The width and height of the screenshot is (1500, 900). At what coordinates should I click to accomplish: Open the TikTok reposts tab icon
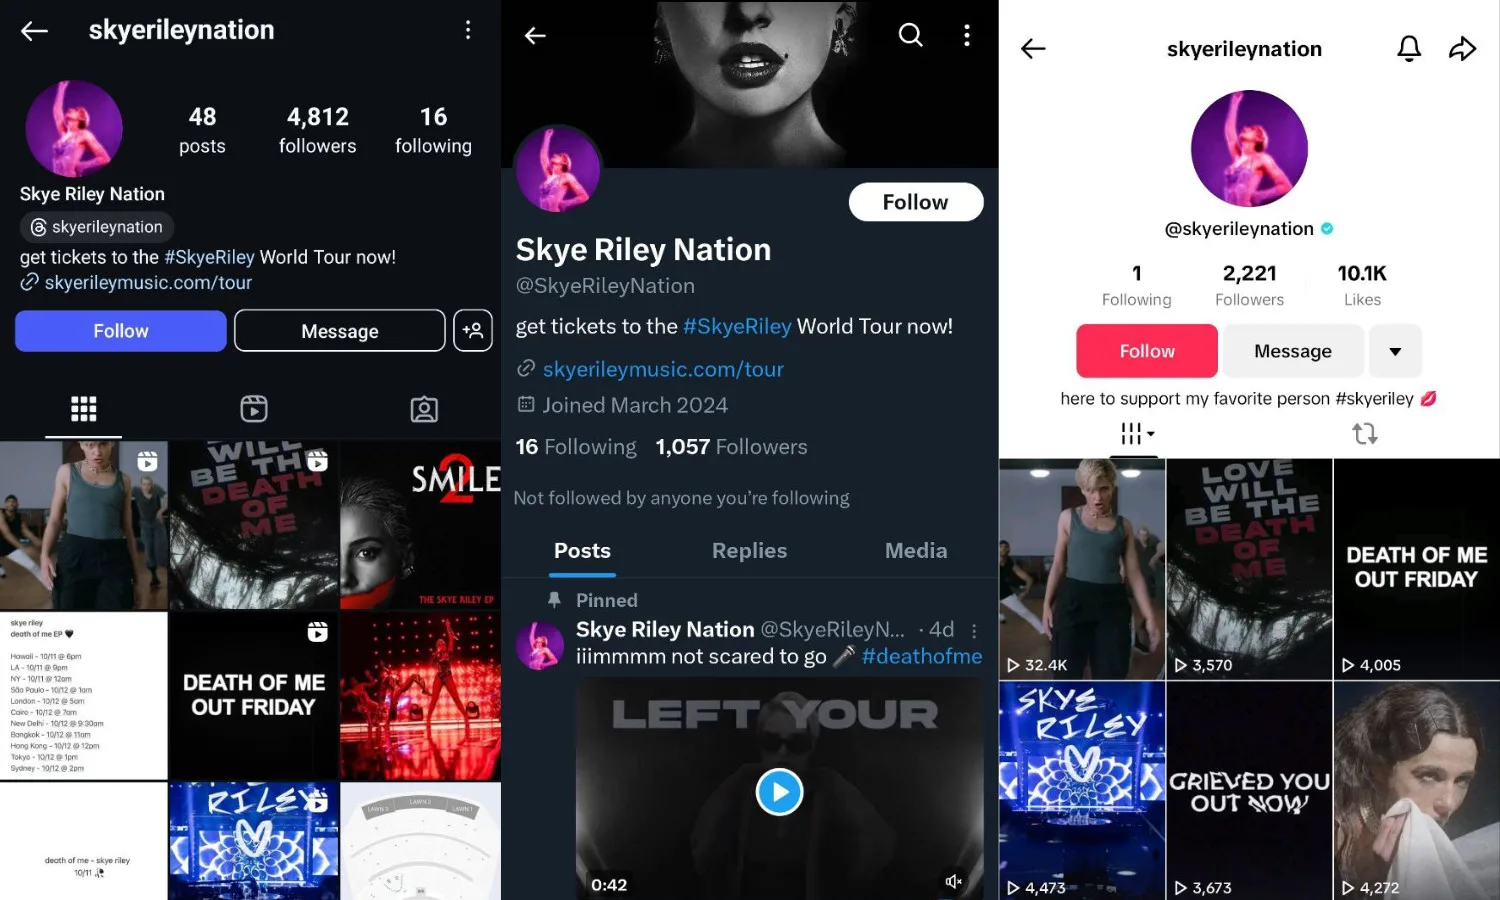coord(1365,434)
